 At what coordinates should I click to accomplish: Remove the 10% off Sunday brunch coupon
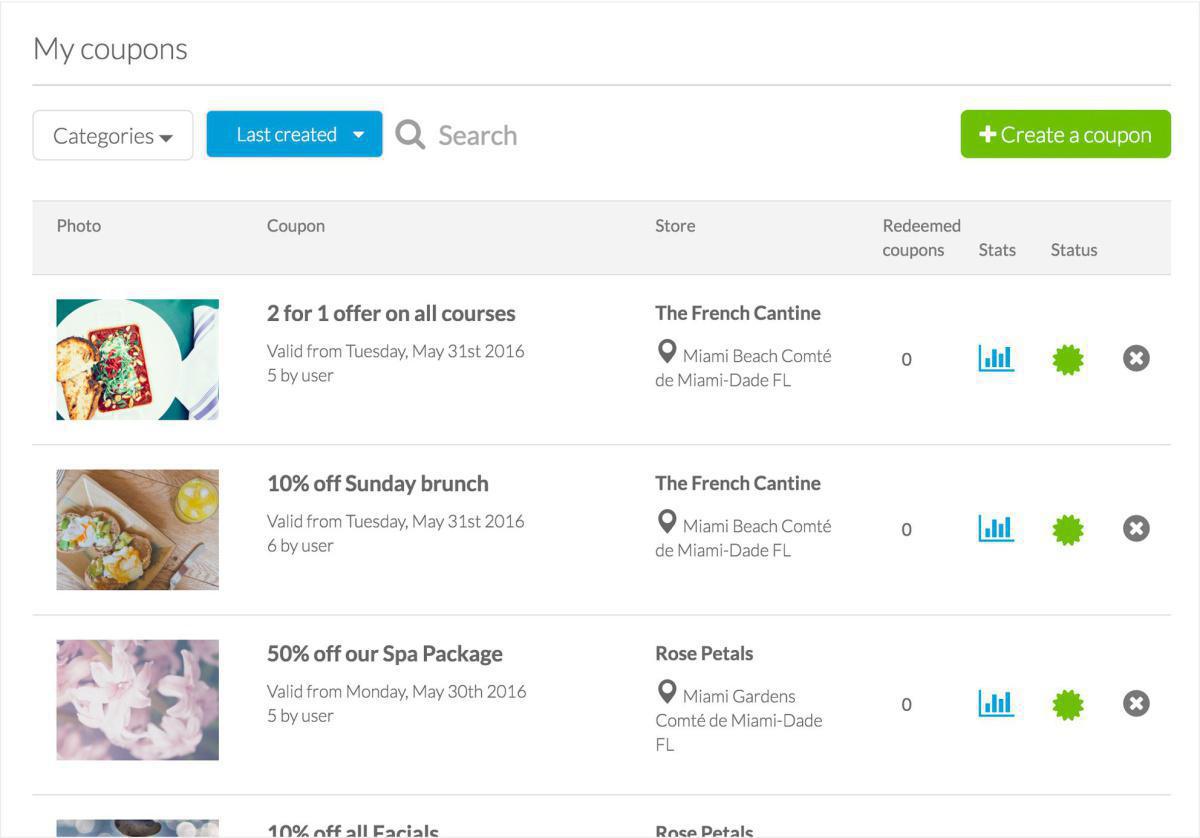coord(1136,528)
